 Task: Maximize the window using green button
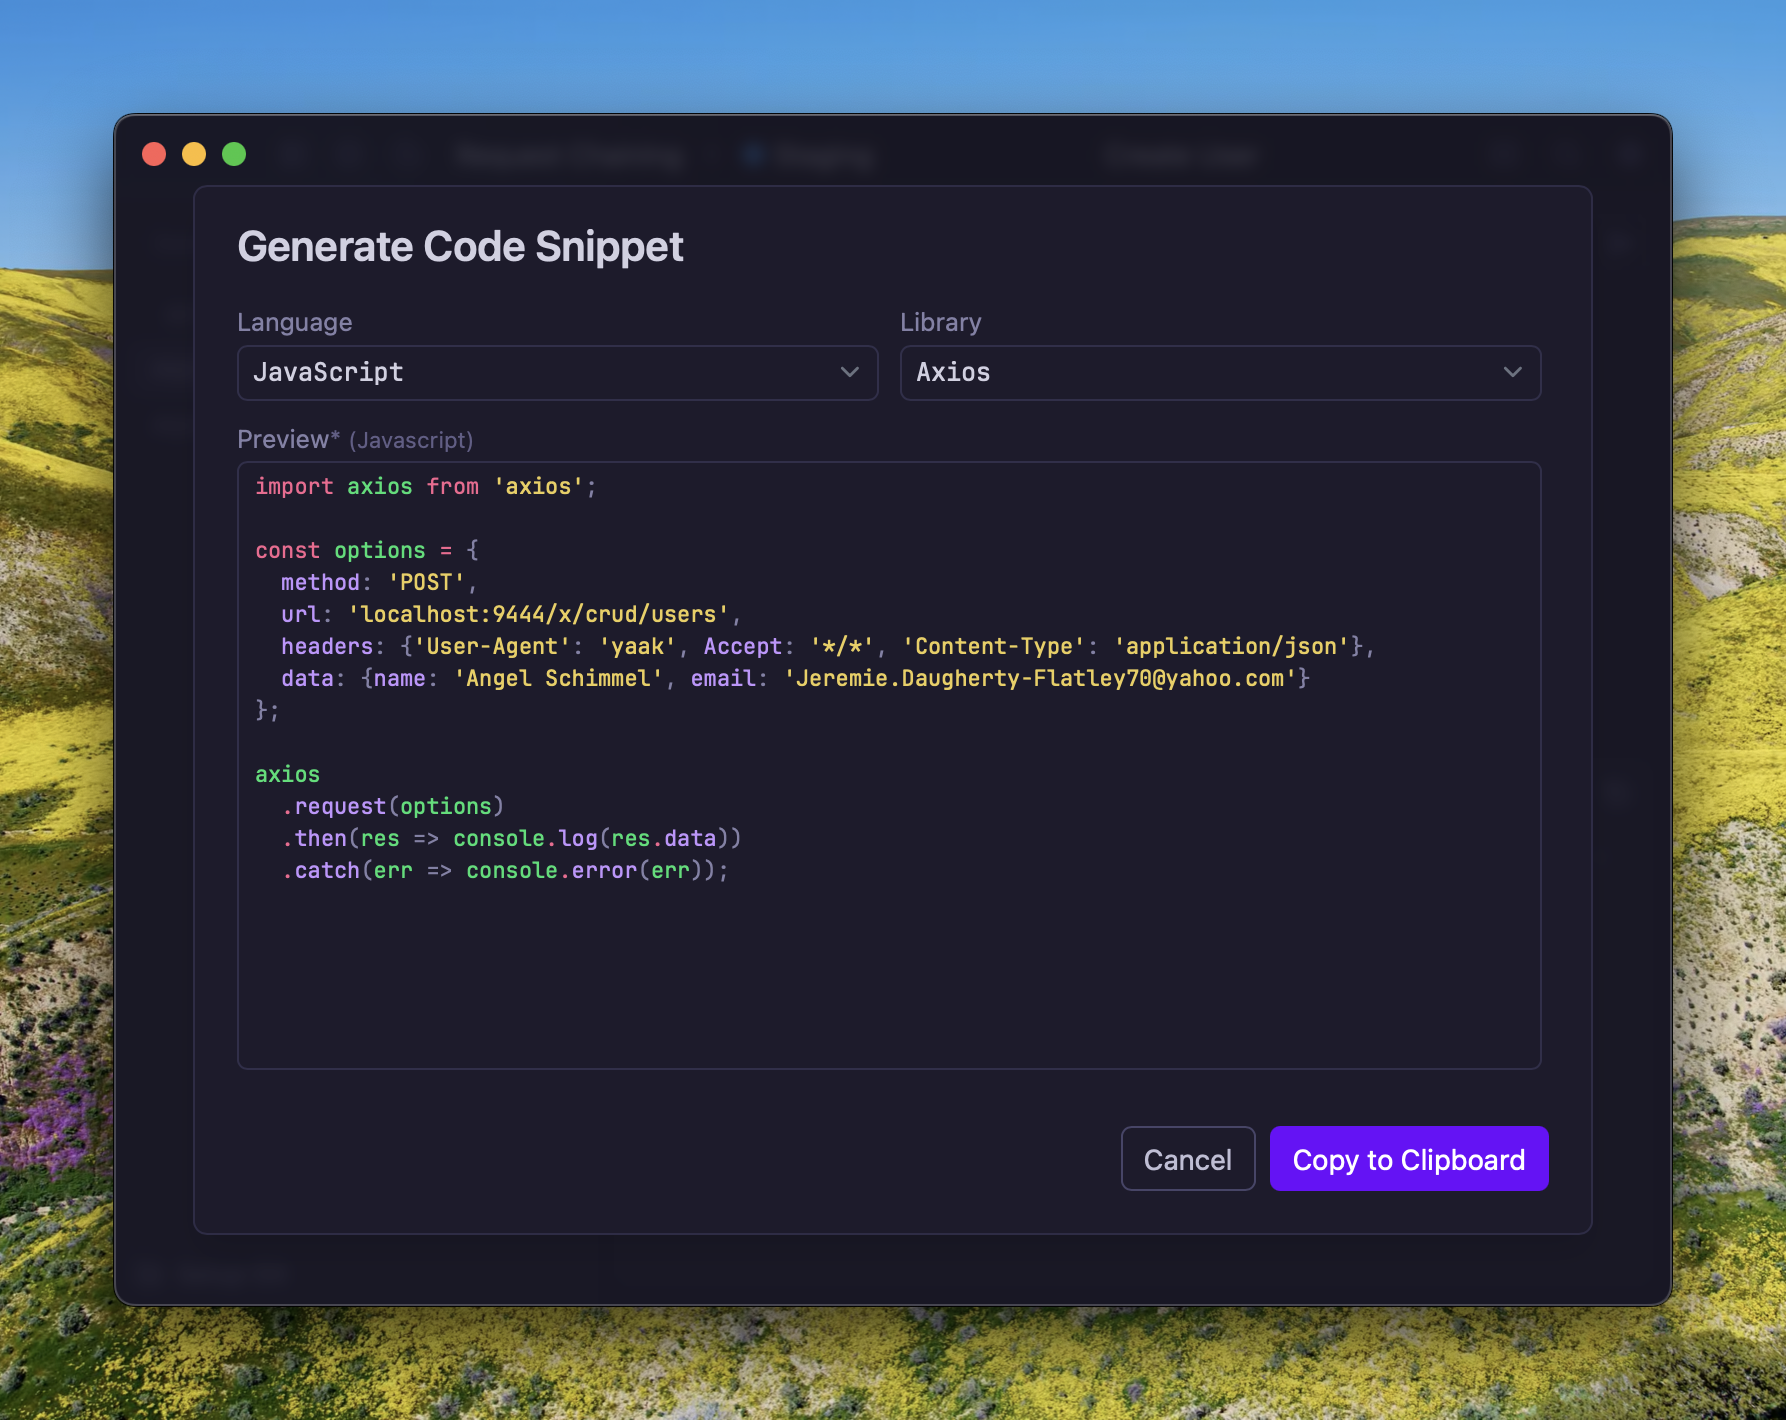234,154
